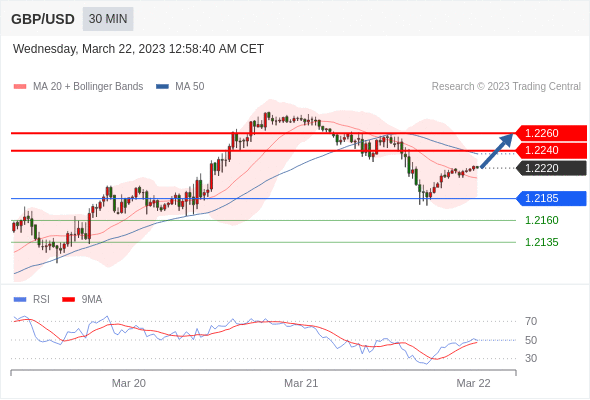Select the GBP/USD pair title
The height and width of the screenshot is (400, 590).
[x=43, y=19]
